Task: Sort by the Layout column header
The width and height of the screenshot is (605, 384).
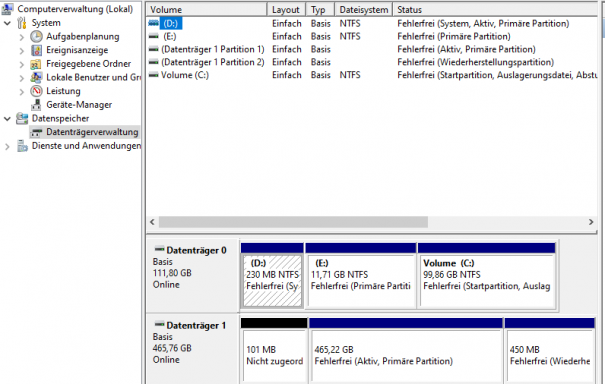Action: [x=286, y=10]
